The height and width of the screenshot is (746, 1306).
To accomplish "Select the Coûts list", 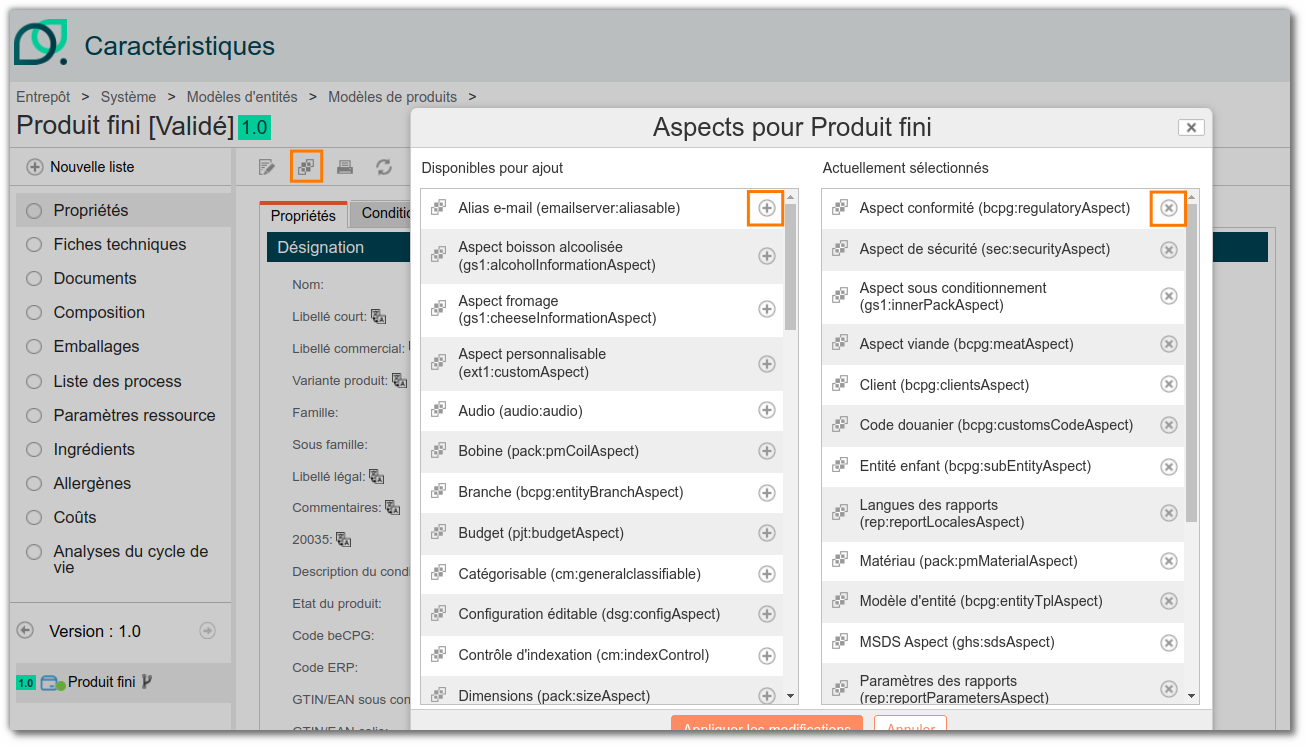I will pos(121,517).
